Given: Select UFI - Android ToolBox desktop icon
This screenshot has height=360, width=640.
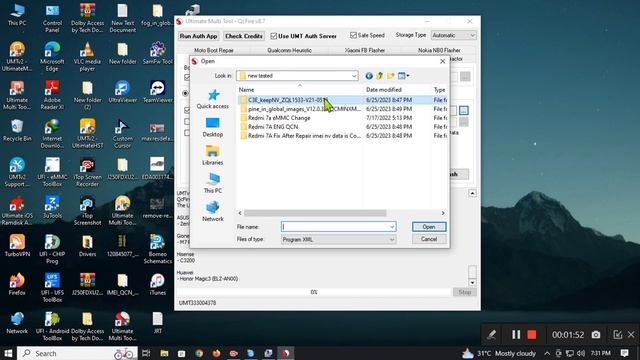Looking at the screenshot, I should (x=52, y=326).
